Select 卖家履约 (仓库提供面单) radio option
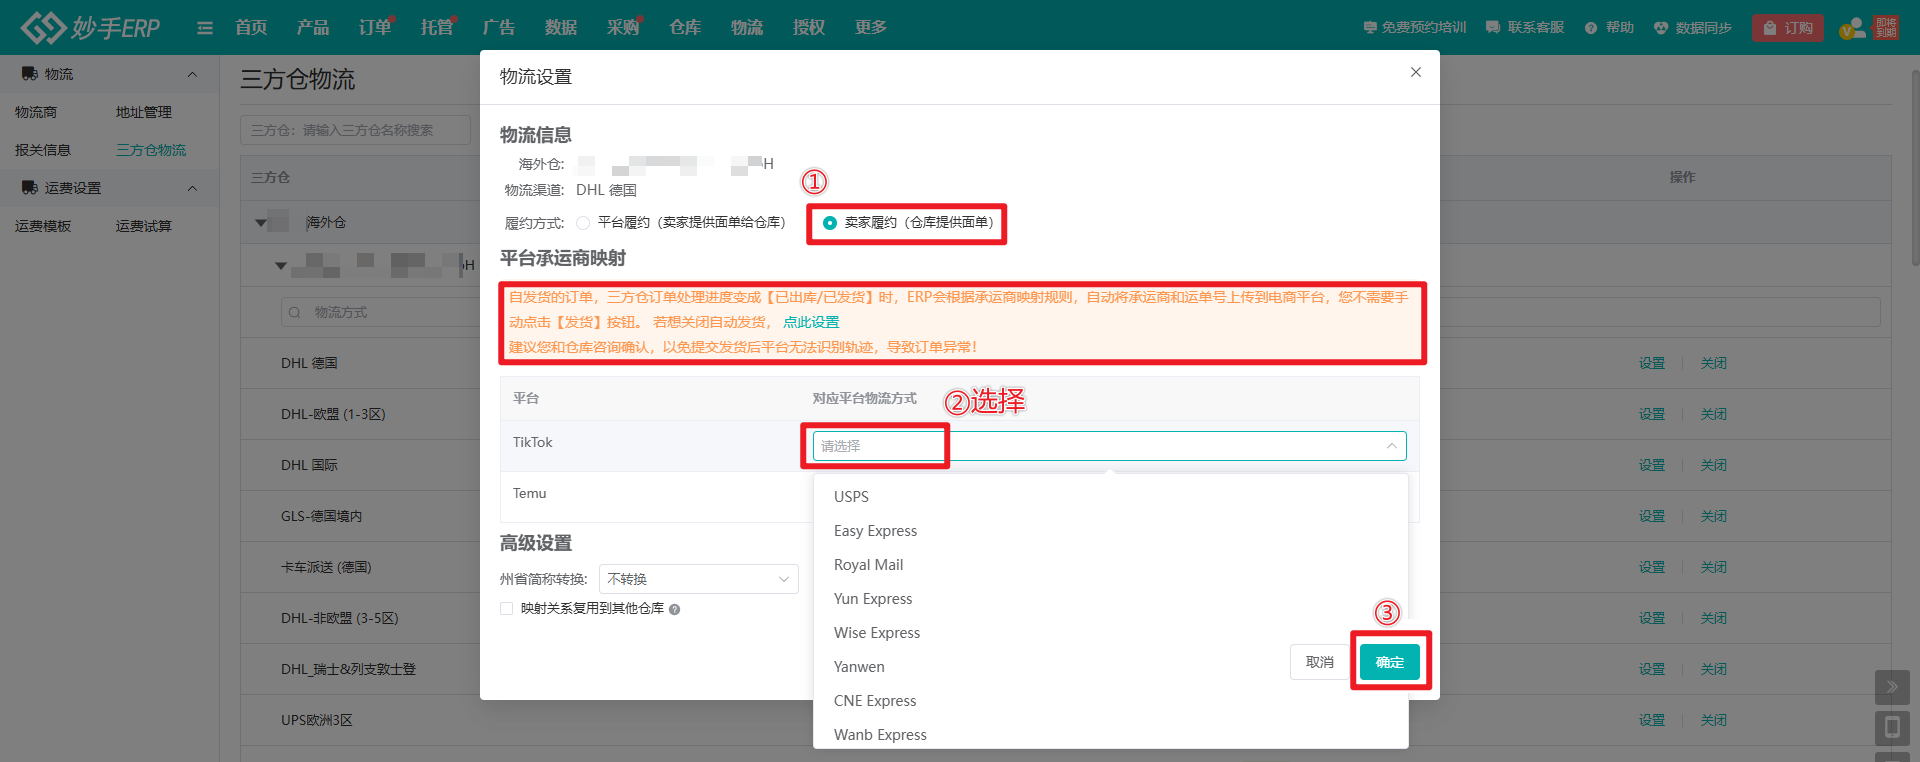1920x762 pixels. 830,223
